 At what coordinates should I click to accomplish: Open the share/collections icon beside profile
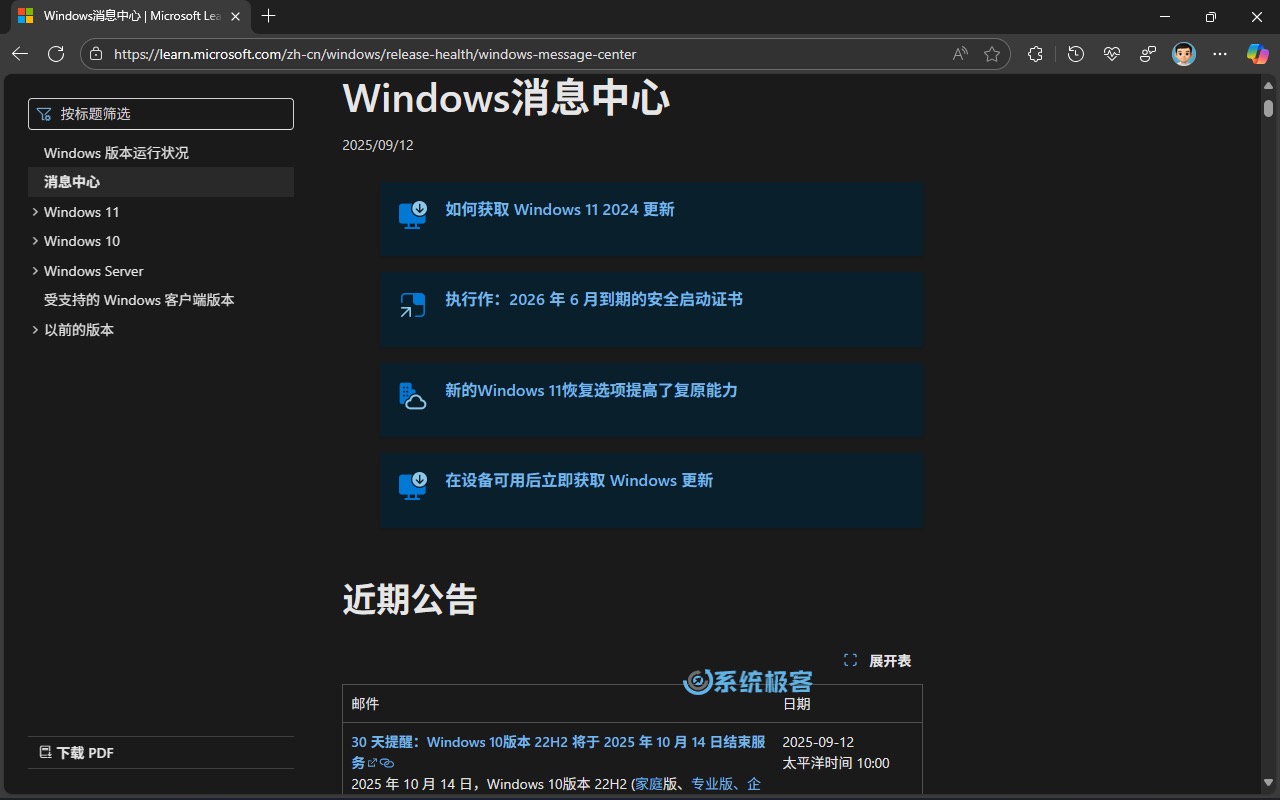pyautogui.click(x=1148, y=54)
